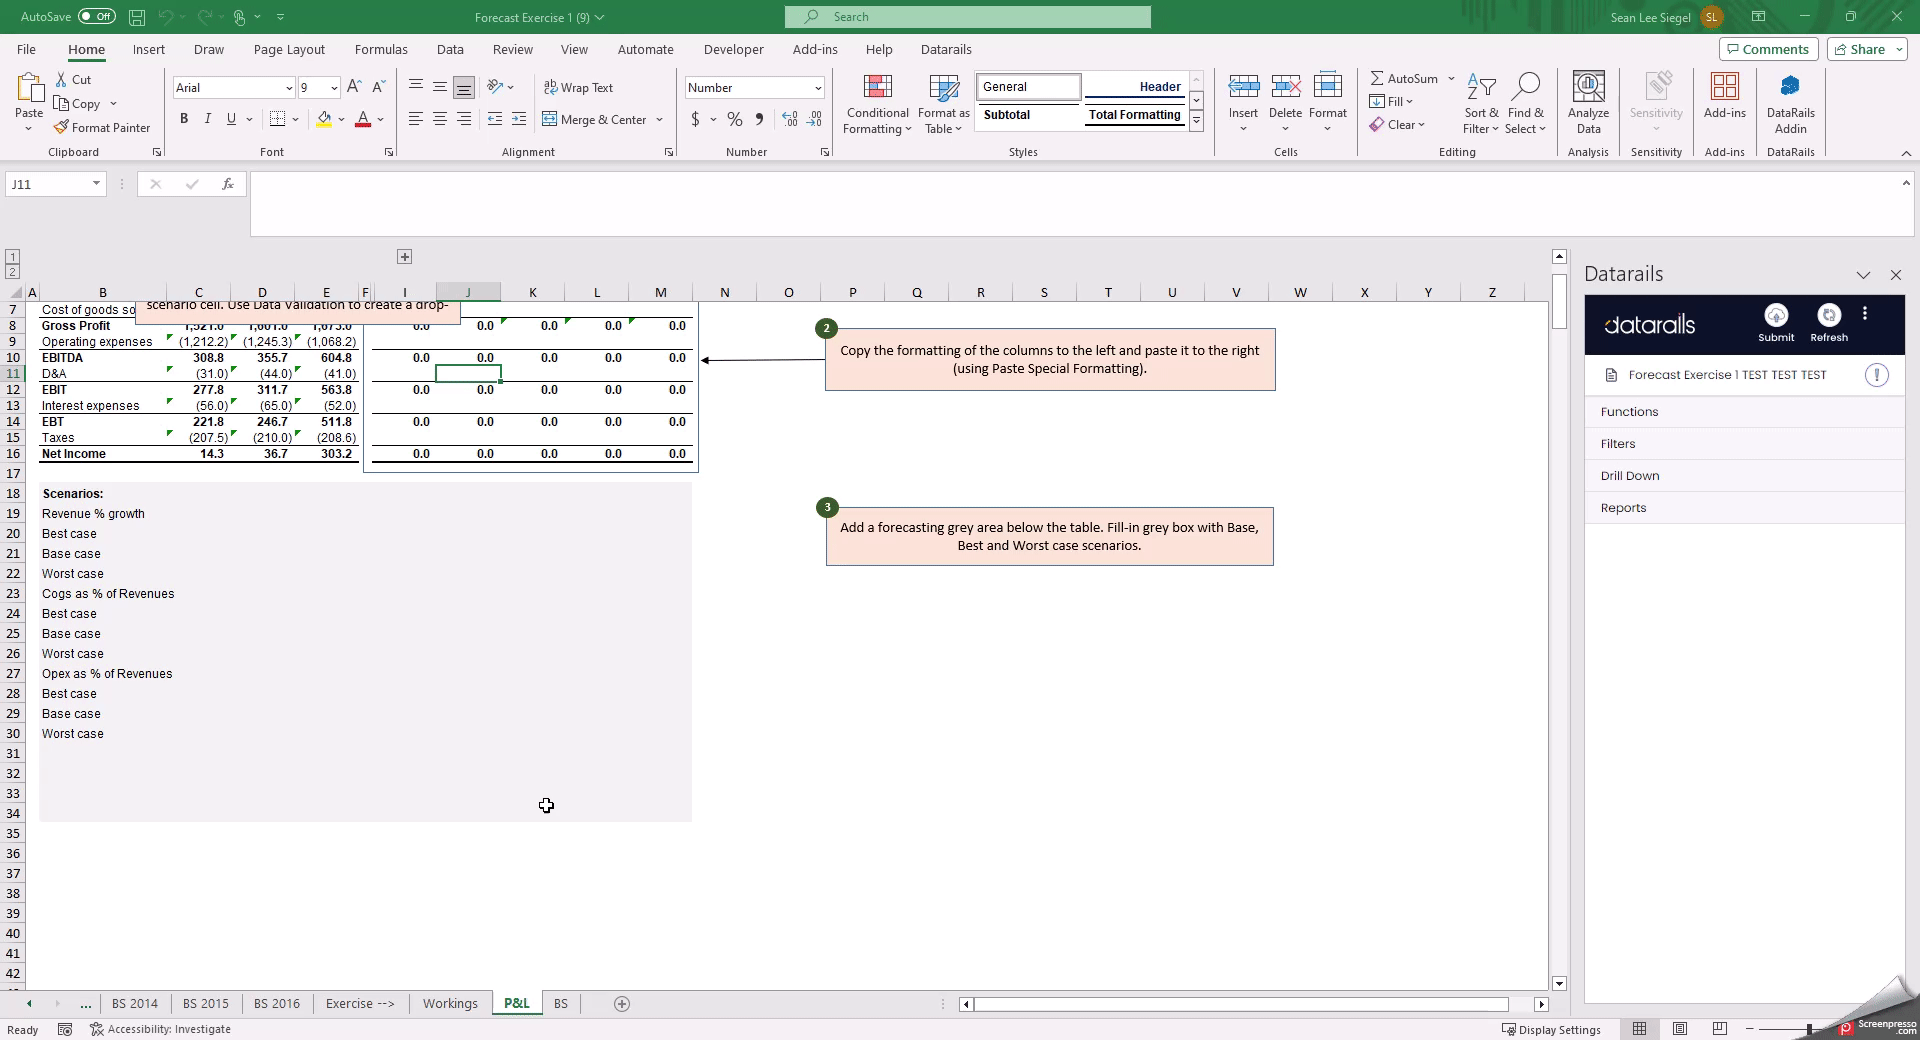This screenshot has width=1920, height=1040.
Task: Open Datarails pane three-dot menu
Action: point(1865,314)
